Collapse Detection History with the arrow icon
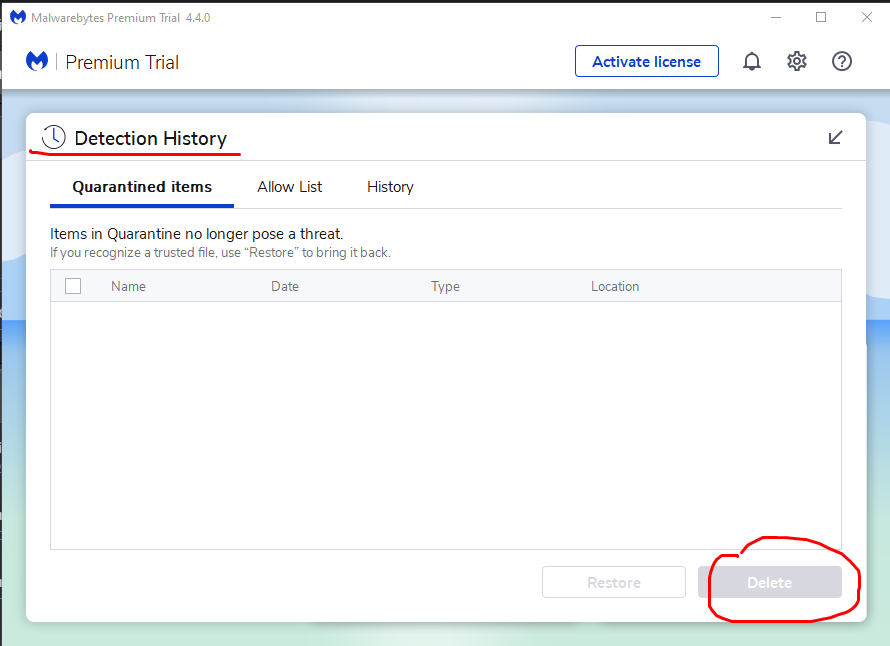 point(835,137)
